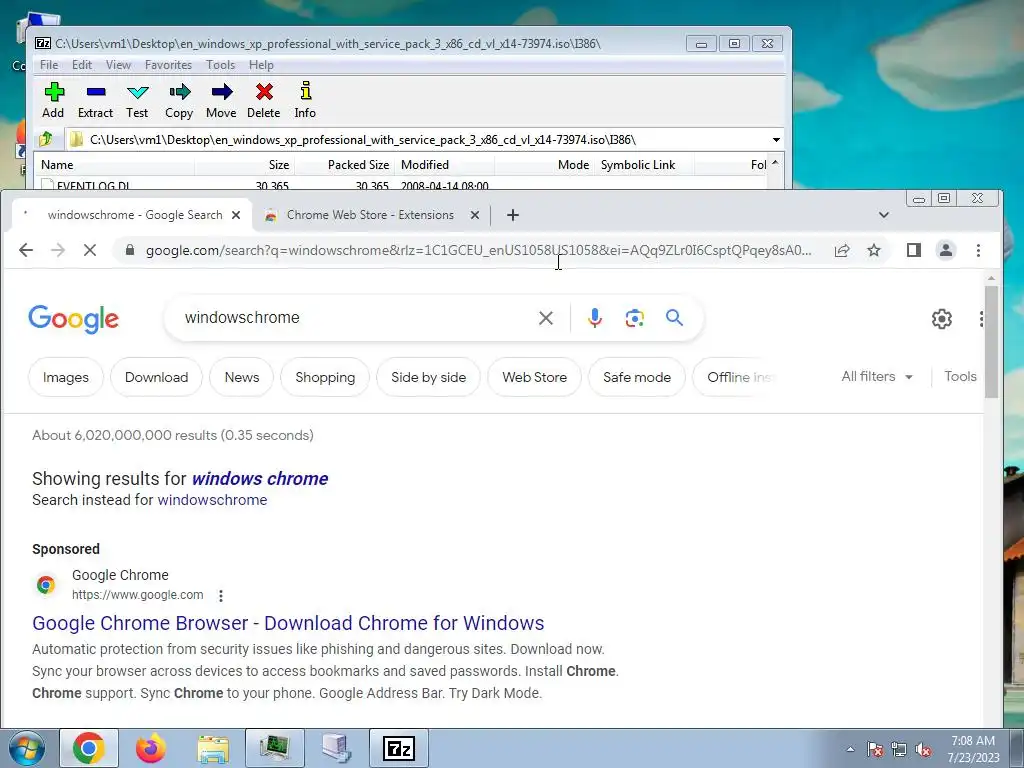Image resolution: width=1024 pixels, height=768 pixels.
Task: Filter results by Images
Action: tap(65, 377)
